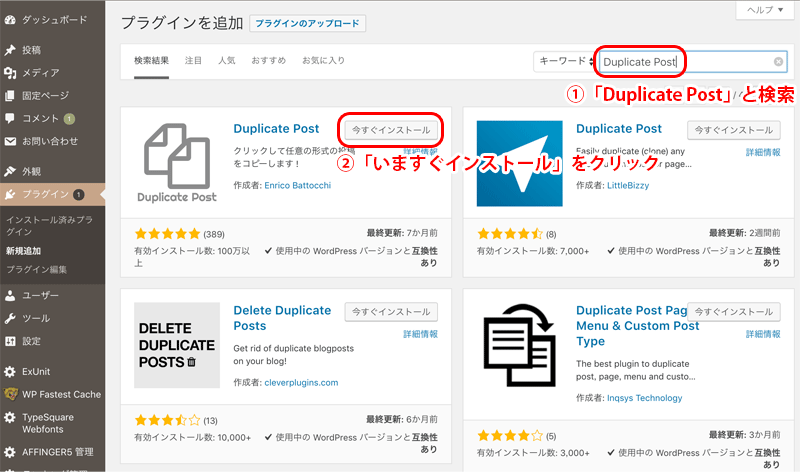Click the 外観 paintbrush icon

coord(10,171)
